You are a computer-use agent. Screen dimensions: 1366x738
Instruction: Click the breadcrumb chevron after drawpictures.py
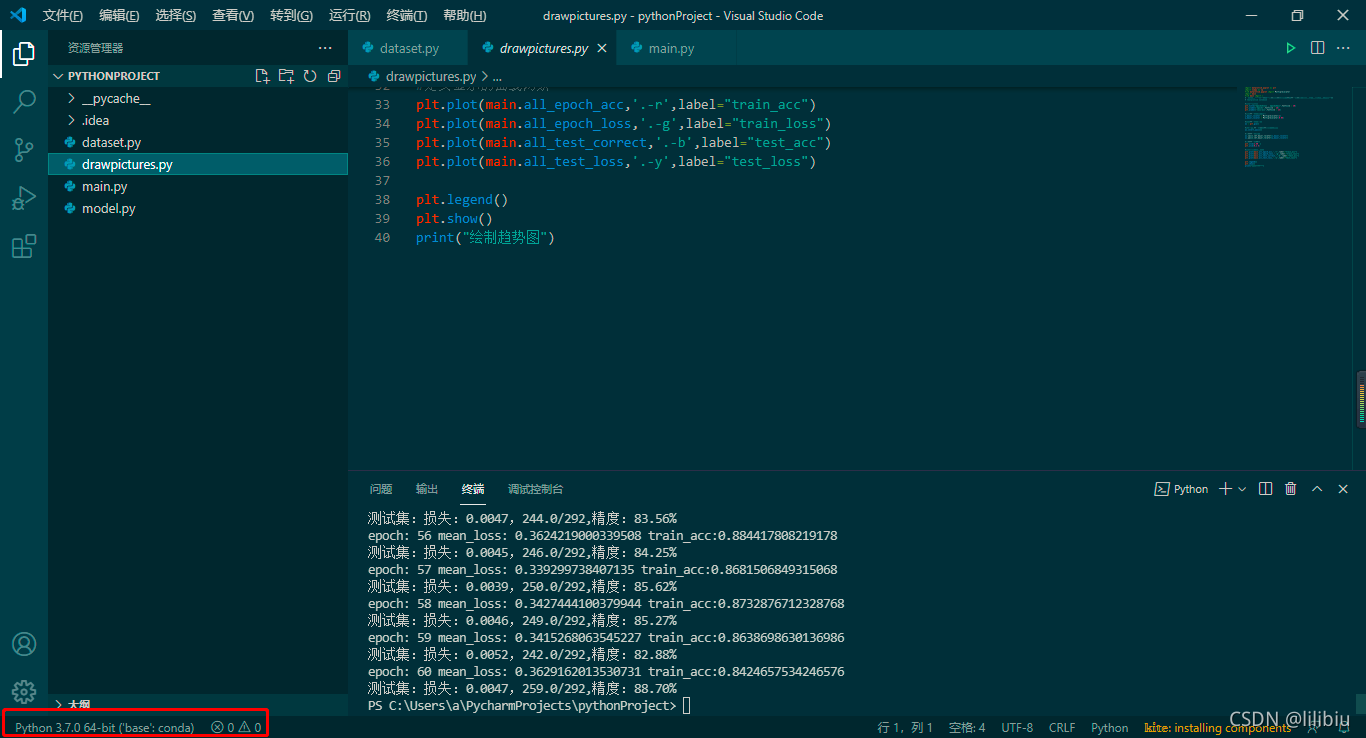tap(485, 76)
